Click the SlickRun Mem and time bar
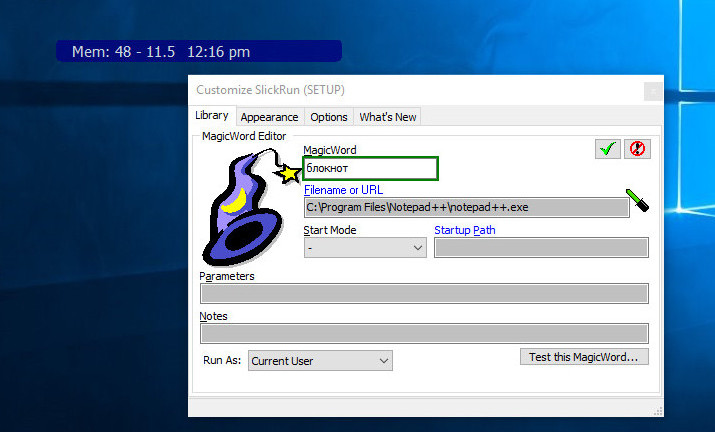This screenshot has width=715, height=432. [199, 51]
